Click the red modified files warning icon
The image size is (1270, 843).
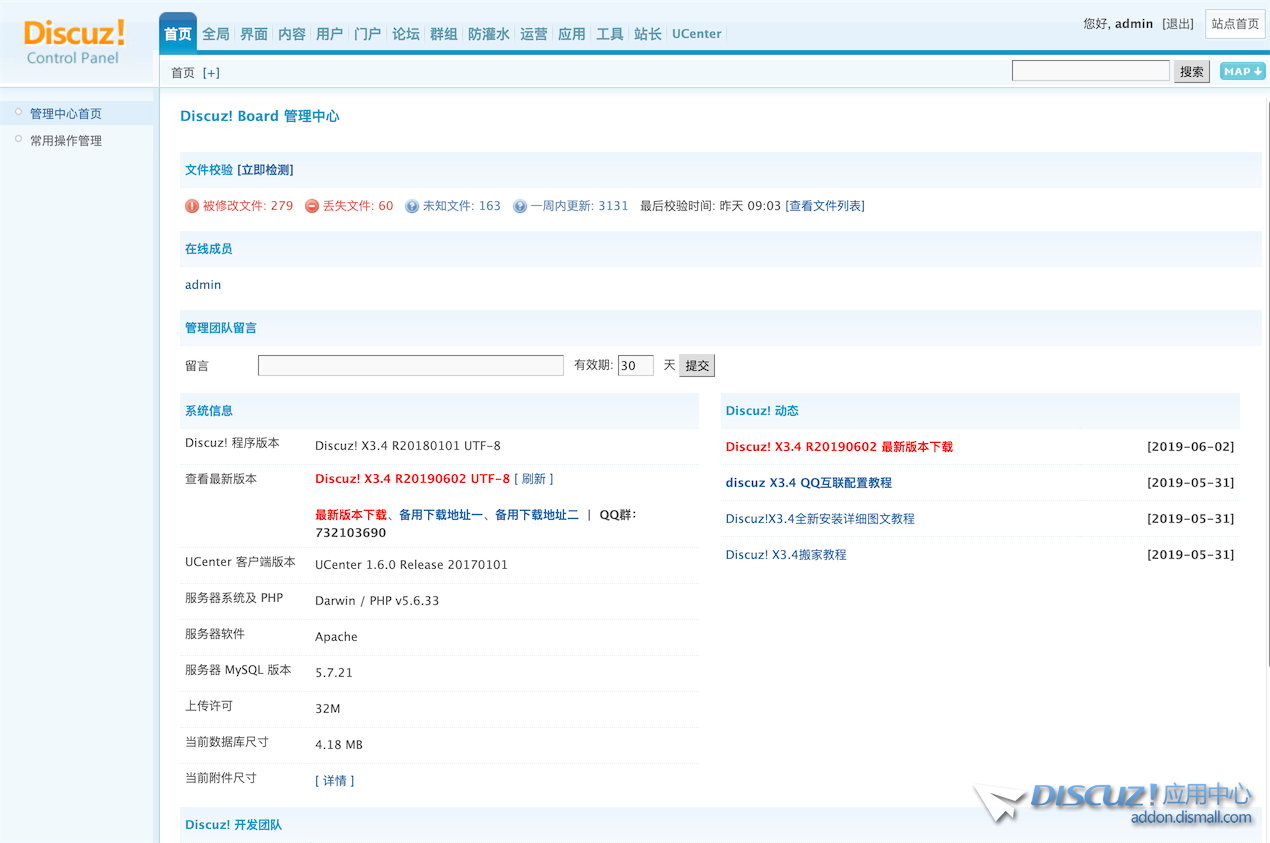192,206
